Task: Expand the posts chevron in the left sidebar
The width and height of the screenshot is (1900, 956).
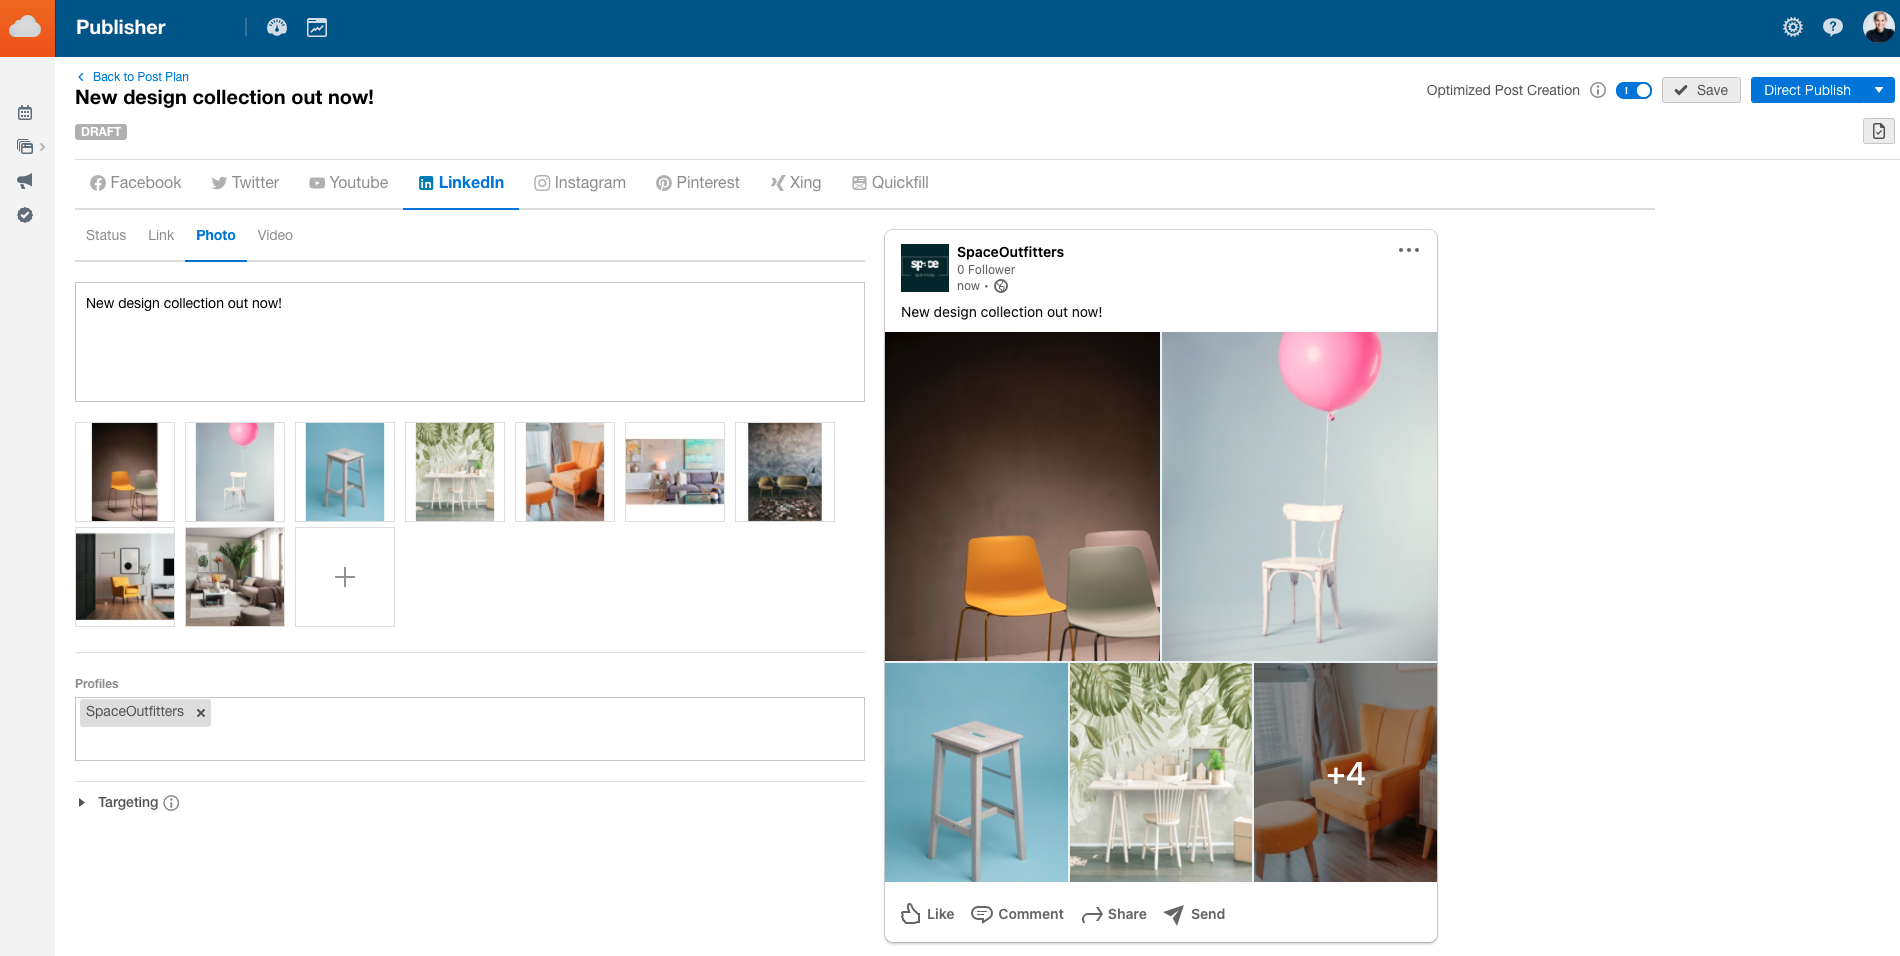Action: tap(42, 147)
